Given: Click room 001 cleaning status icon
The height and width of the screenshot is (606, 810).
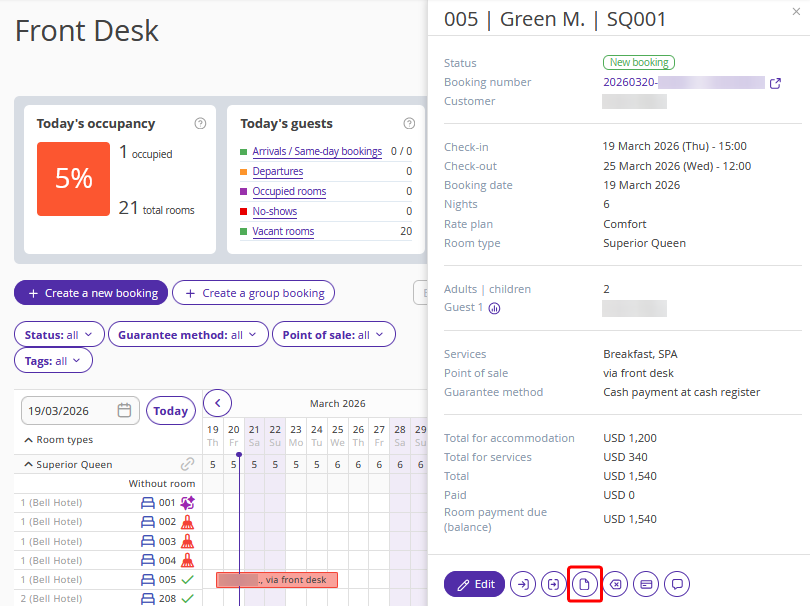Looking at the screenshot, I should [187, 503].
